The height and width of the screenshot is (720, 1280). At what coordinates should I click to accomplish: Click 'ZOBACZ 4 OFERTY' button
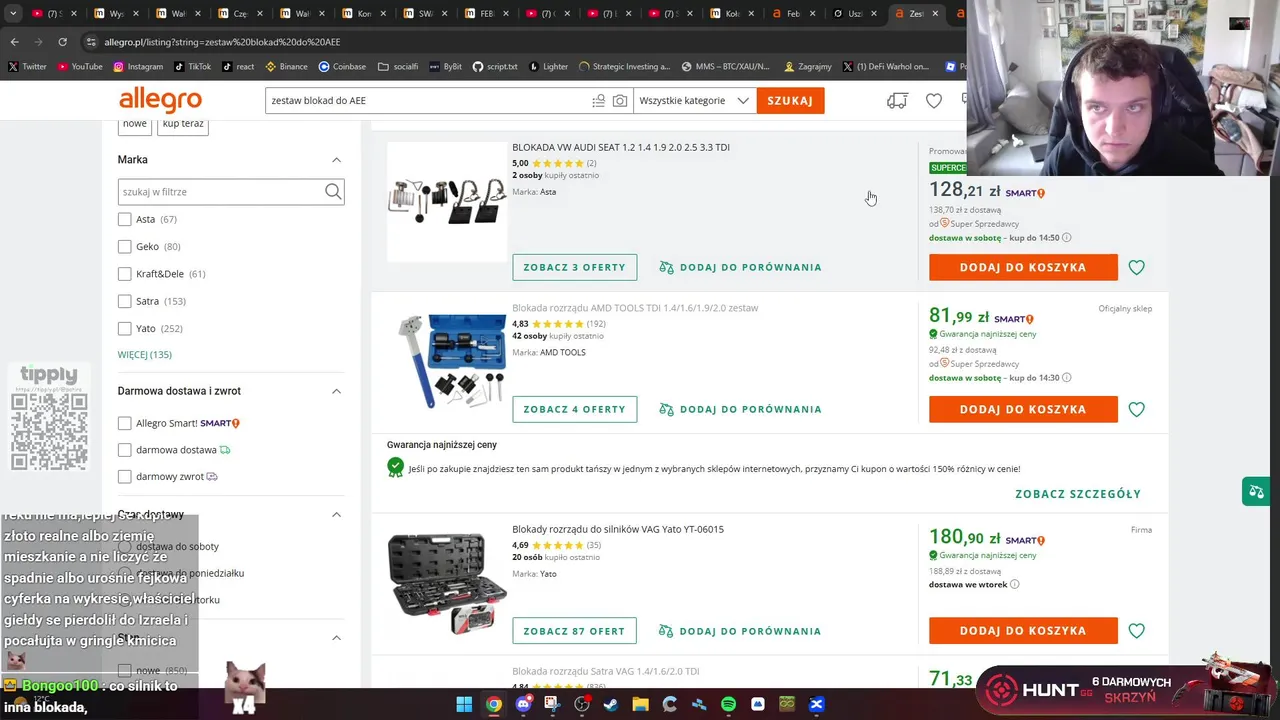click(574, 409)
